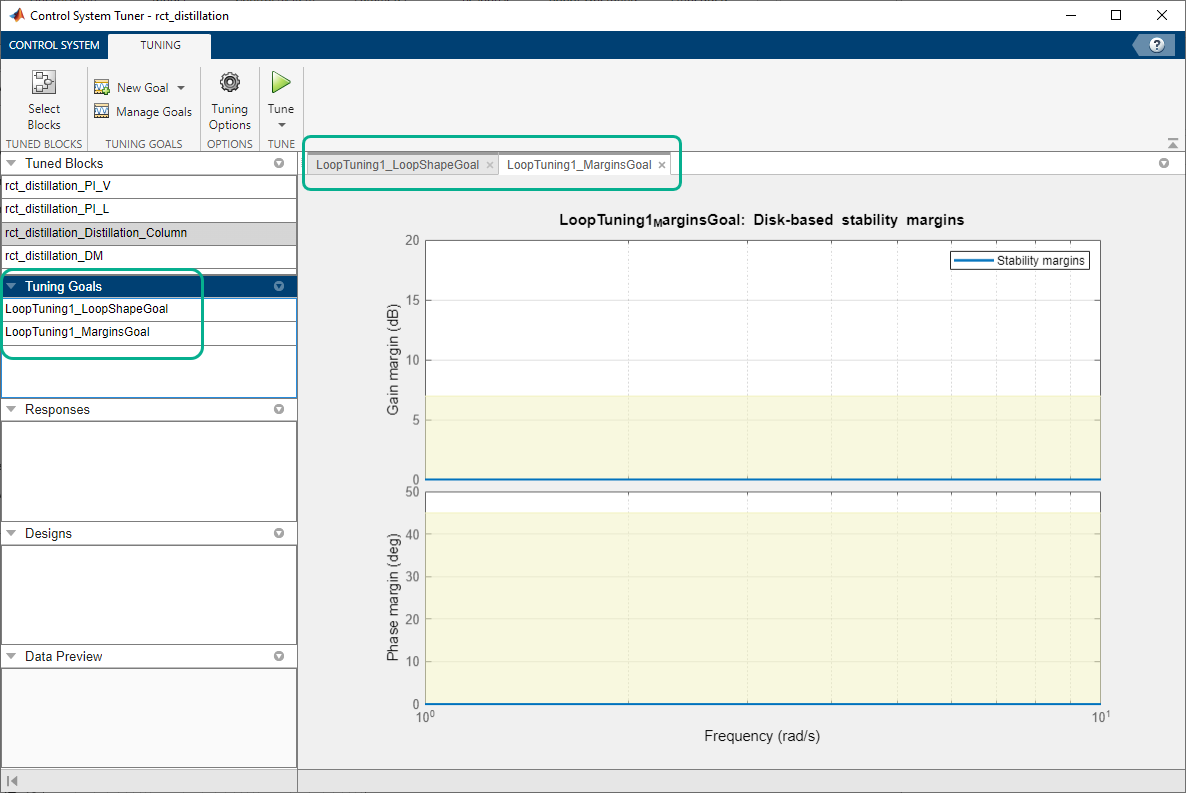1186x793 pixels.
Task: Collapse the Tuning Goals section
Action: click(11, 286)
